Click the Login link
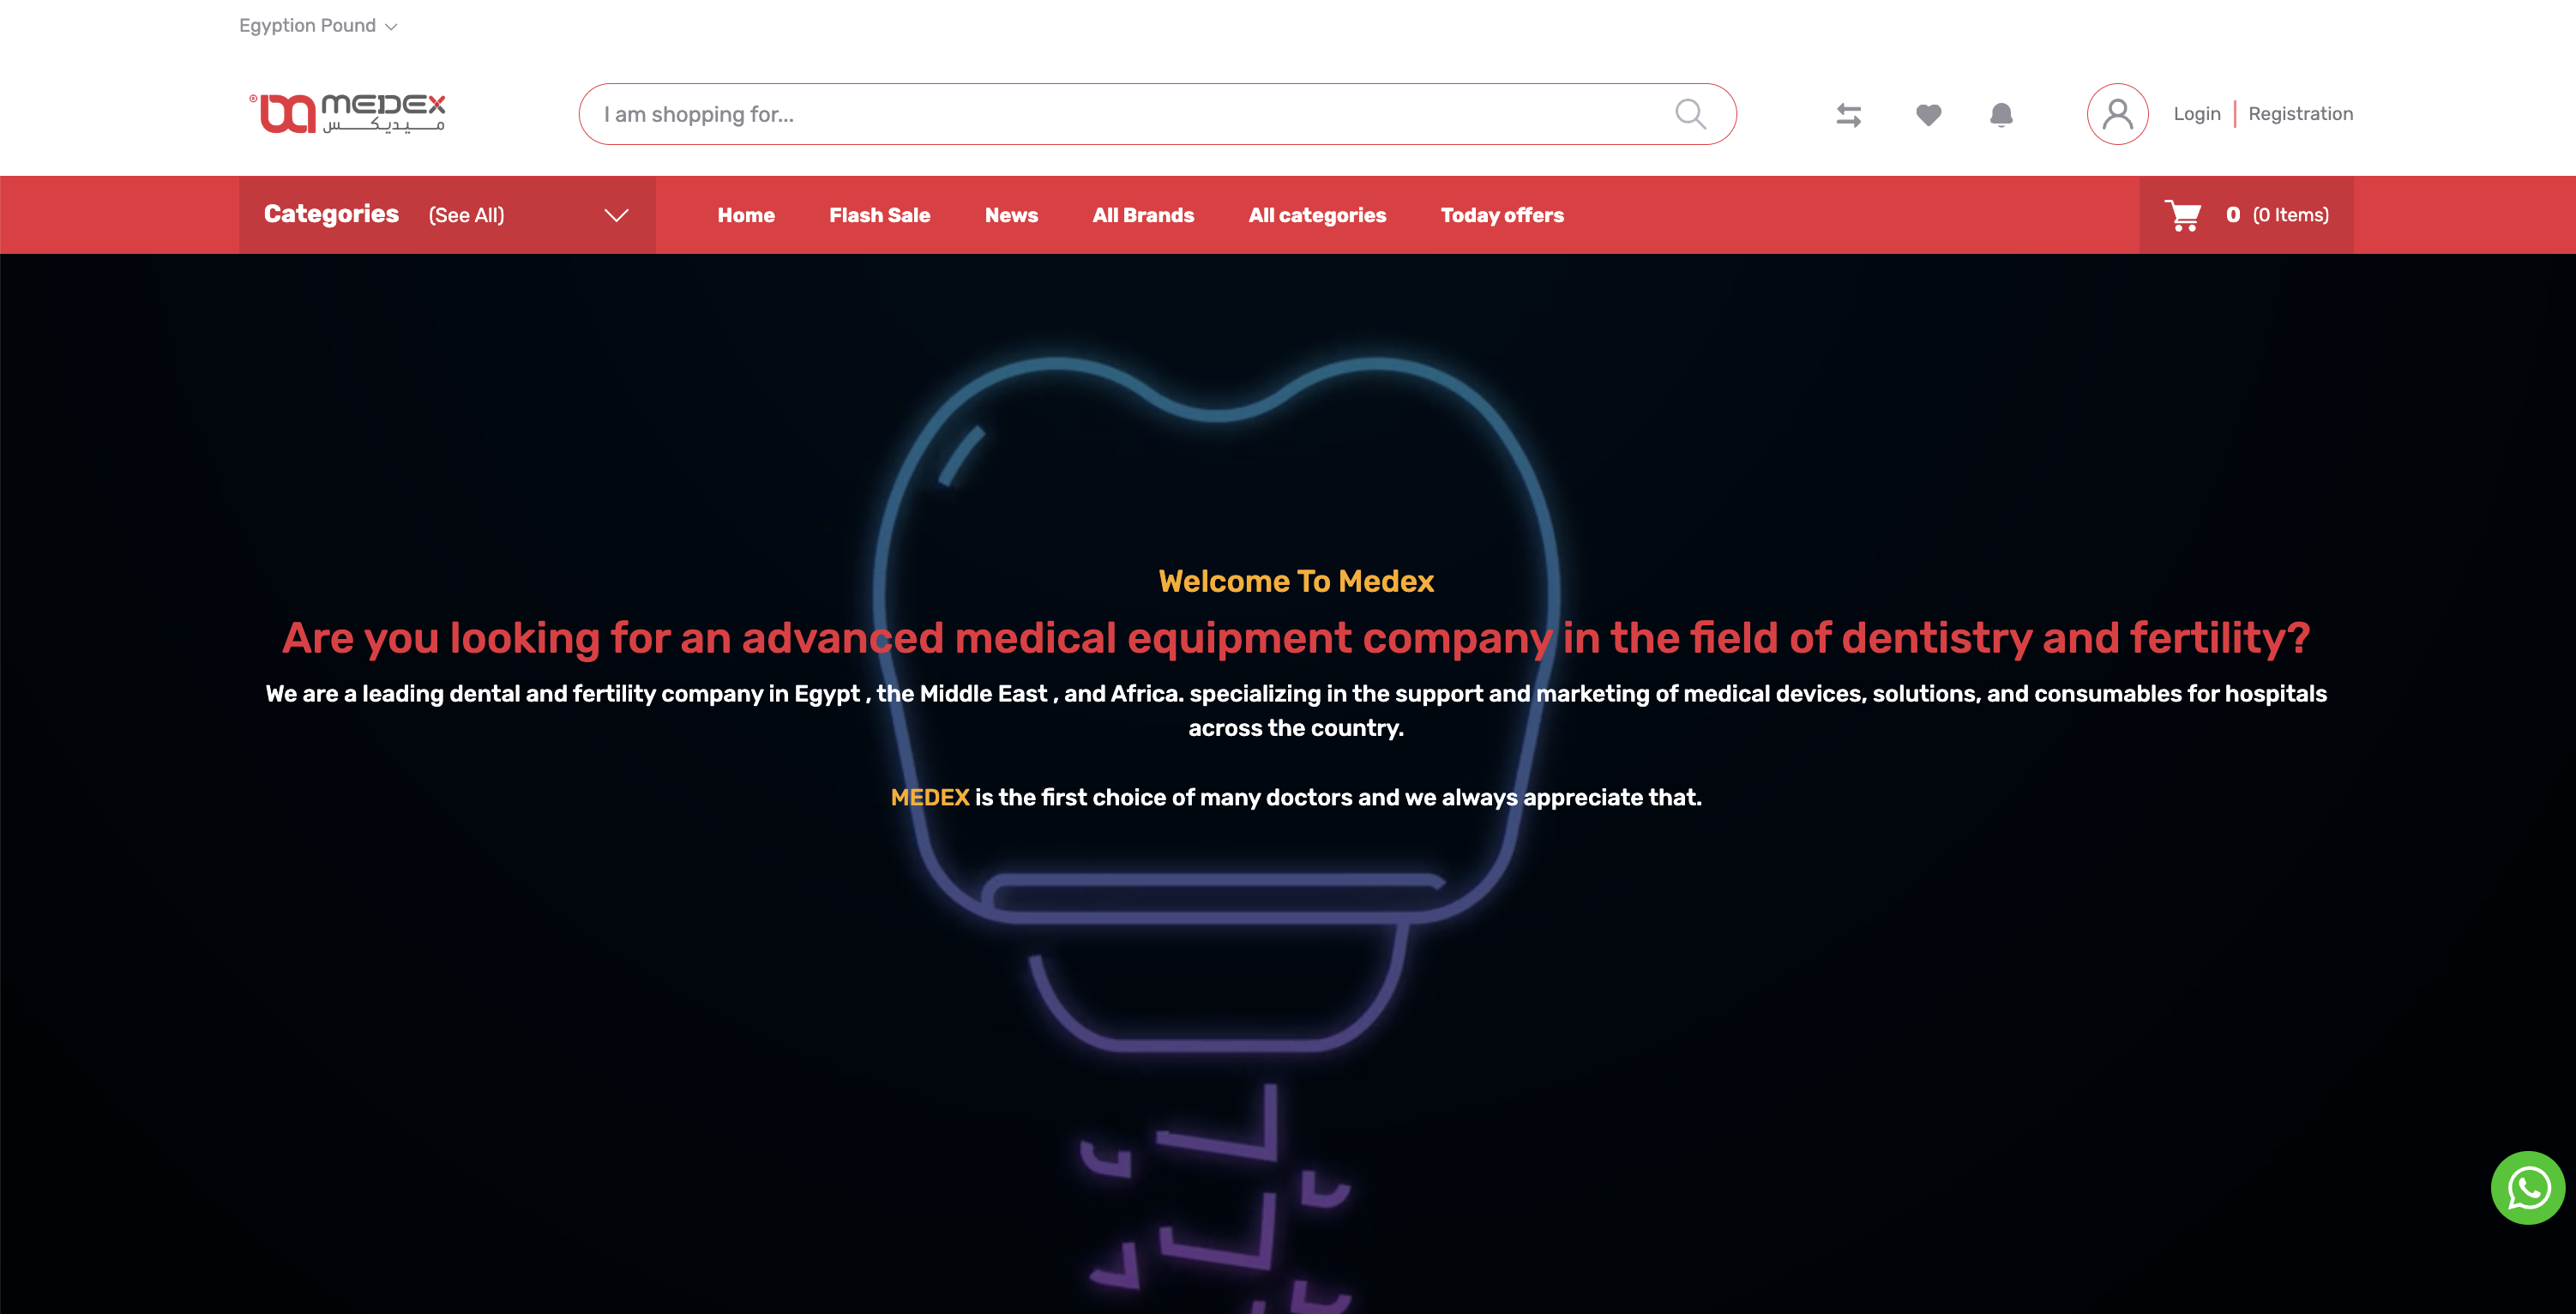2576x1314 pixels. (x=2197, y=113)
